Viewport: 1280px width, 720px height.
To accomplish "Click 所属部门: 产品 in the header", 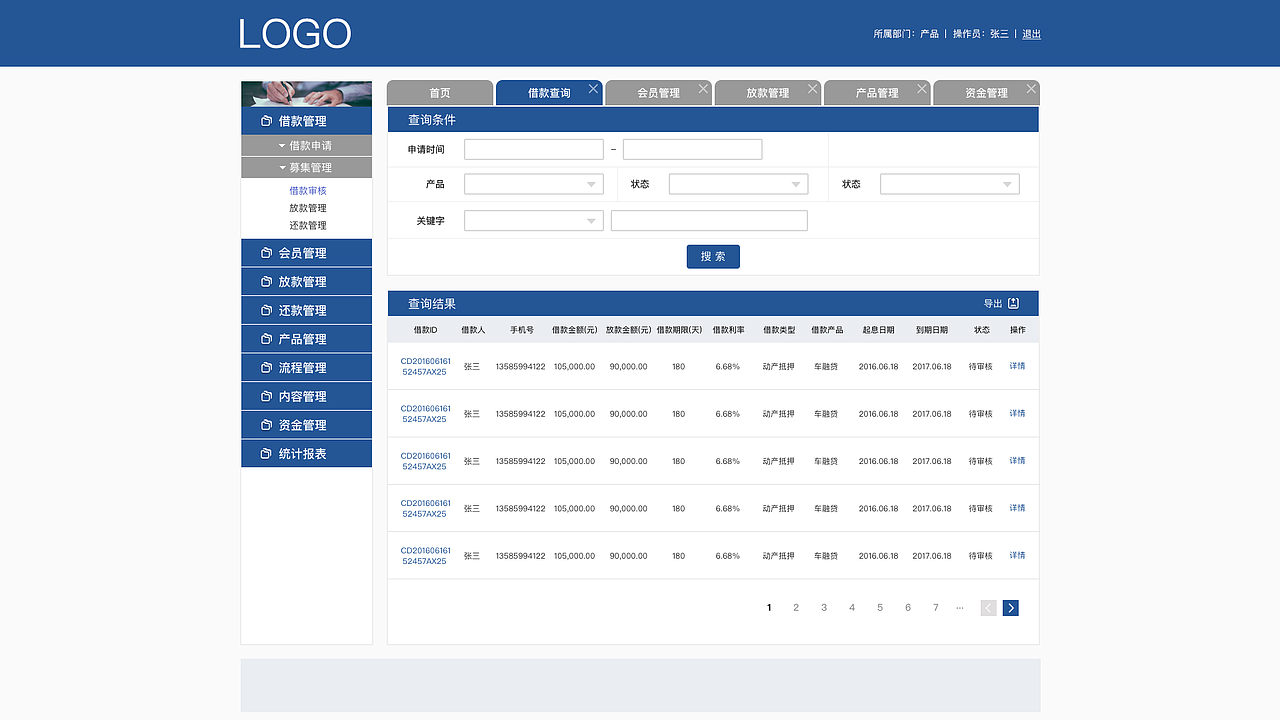I will tap(906, 34).
